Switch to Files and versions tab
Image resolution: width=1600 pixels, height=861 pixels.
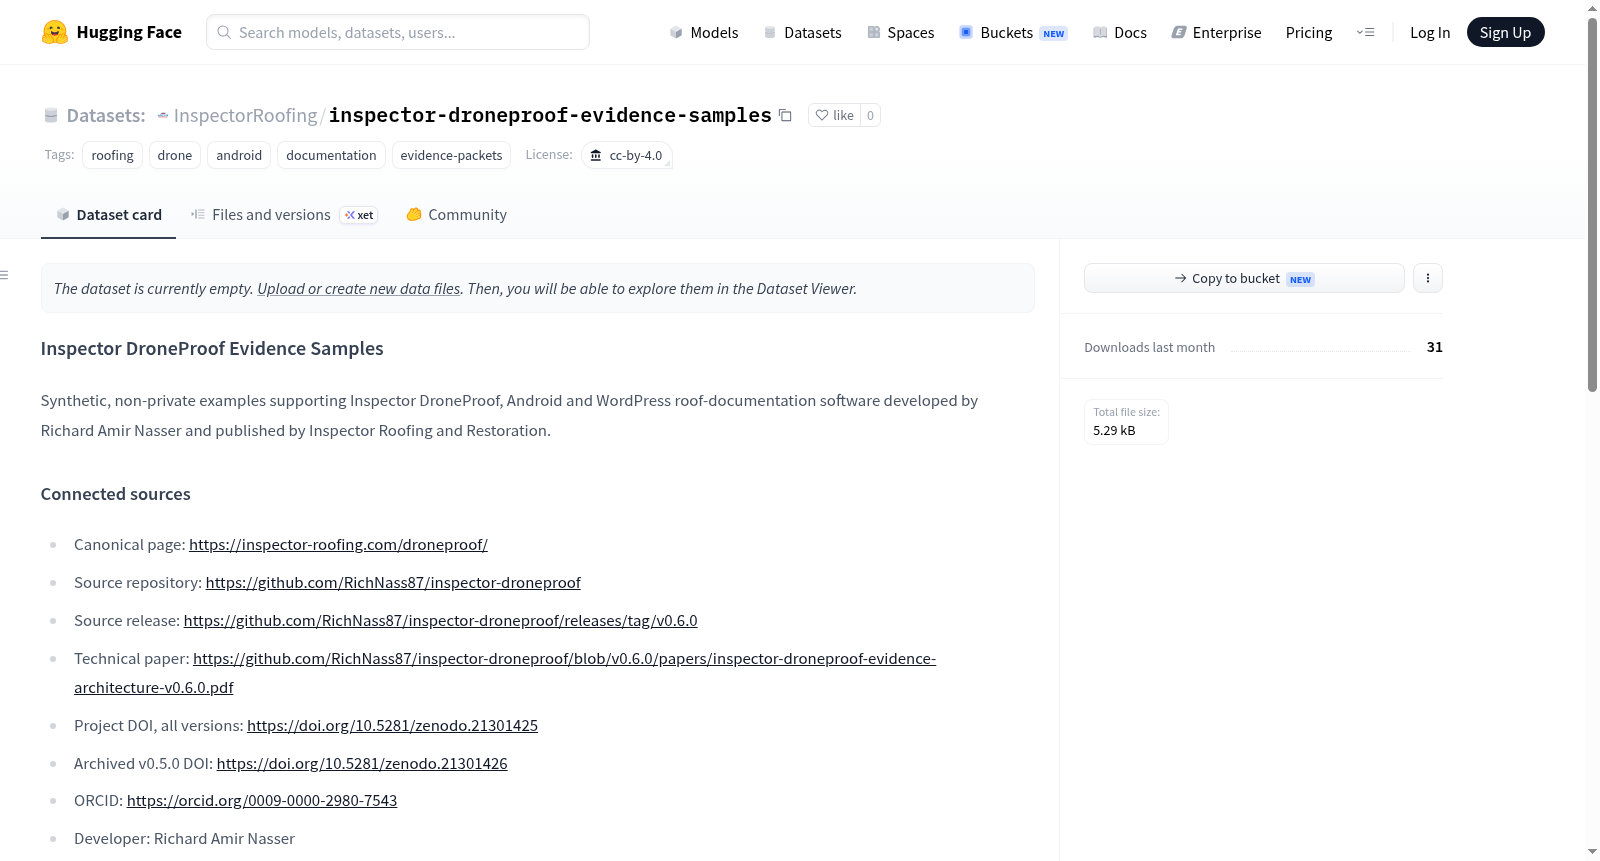click(x=284, y=215)
